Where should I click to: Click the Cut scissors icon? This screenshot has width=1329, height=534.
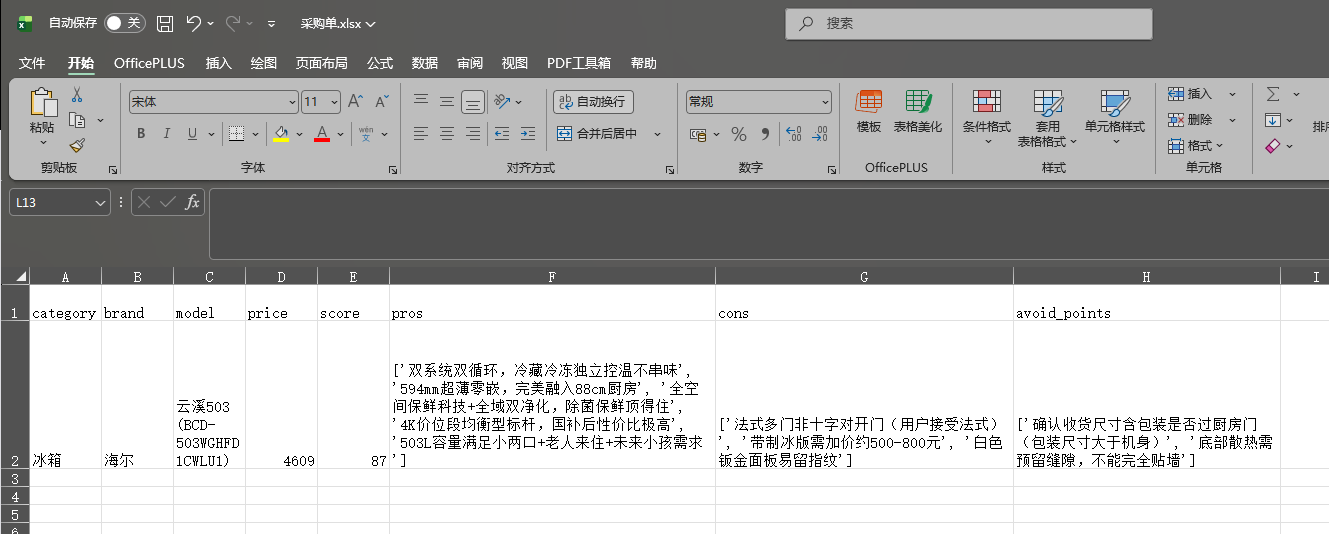pos(77,95)
